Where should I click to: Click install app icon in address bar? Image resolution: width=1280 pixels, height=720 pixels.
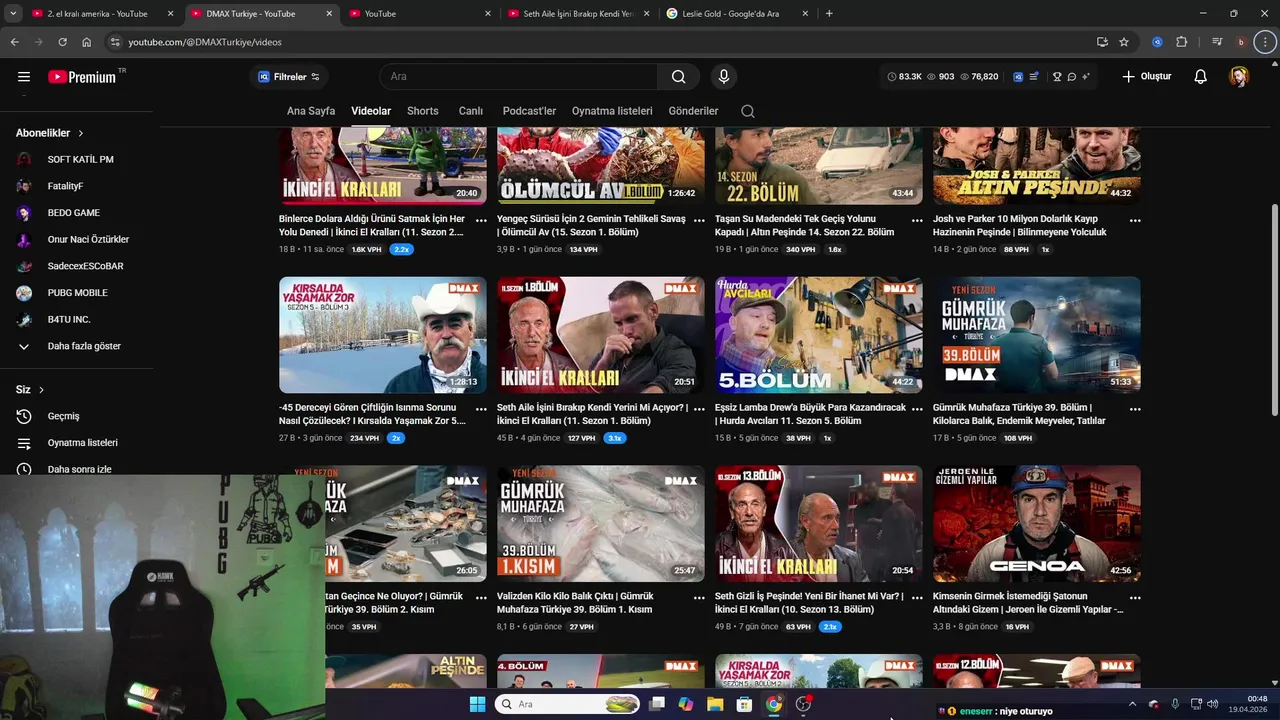point(1102,42)
